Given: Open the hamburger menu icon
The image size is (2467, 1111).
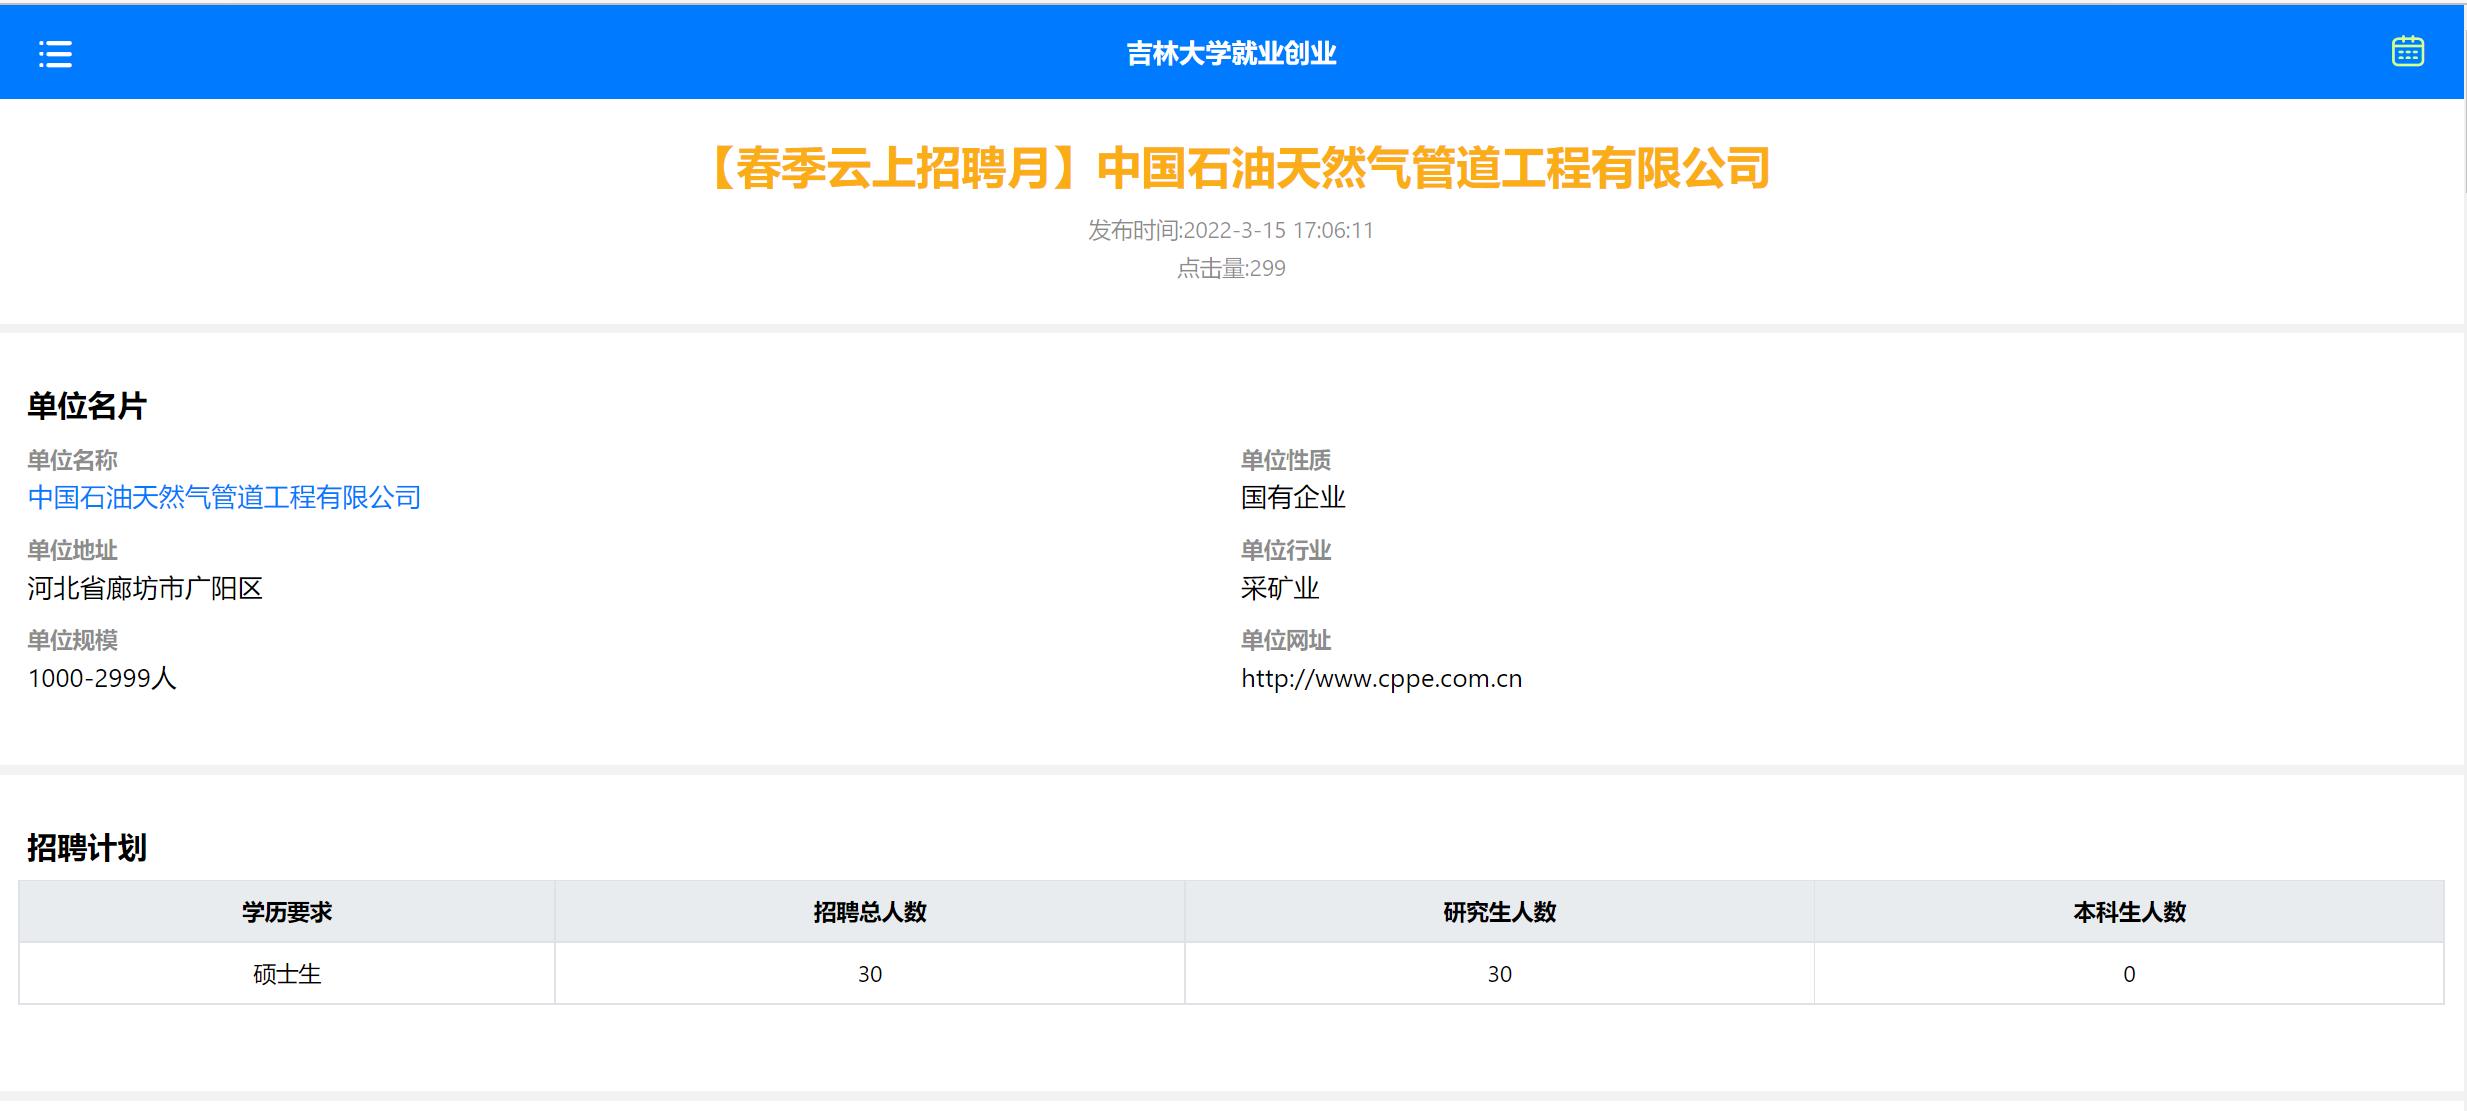Looking at the screenshot, I should pos(55,54).
